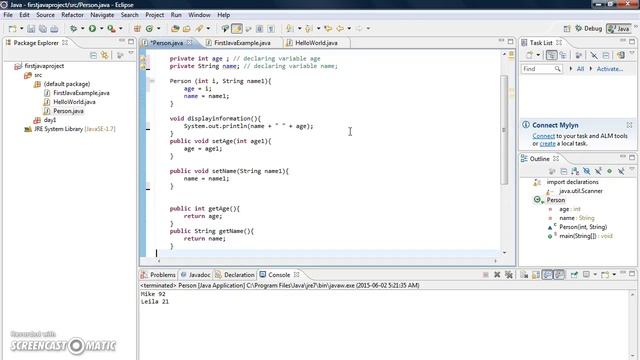The width and height of the screenshot is (640, 360).
Task: Toggle Link with Editor in Package Explorer
Action: (105, 55)
